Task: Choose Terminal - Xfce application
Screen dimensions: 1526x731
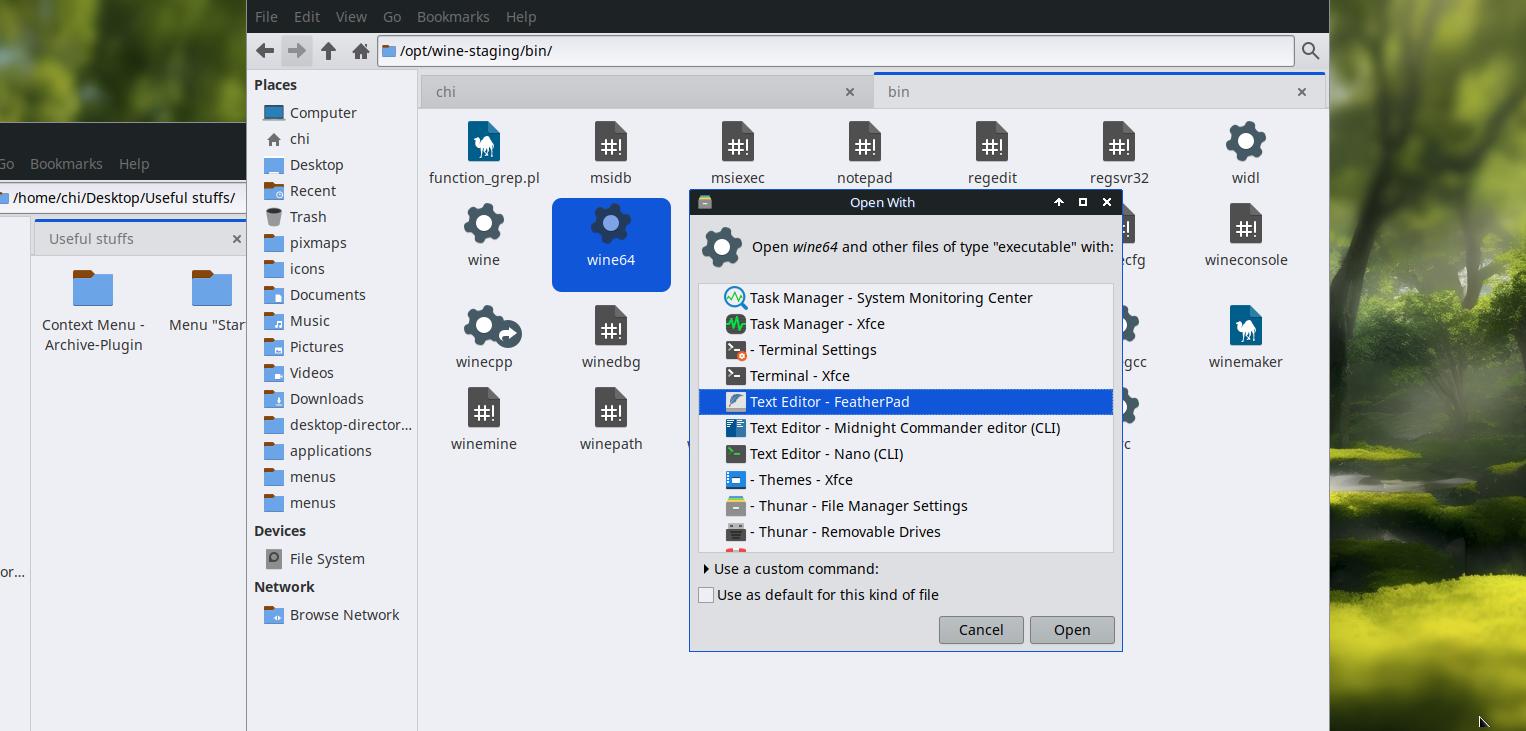Action: (906, 376)
